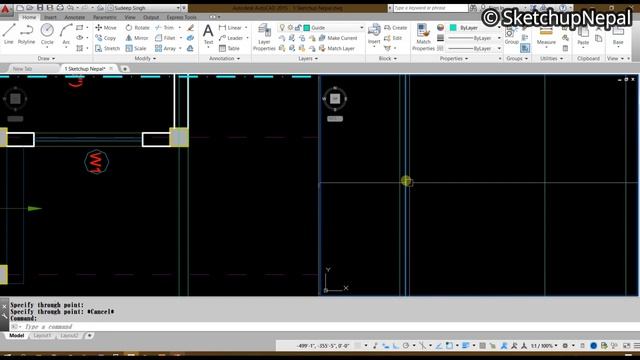Expand the Draw panel
This screenshot has width=640, height=360.
pyautogui.click(x=46, y=58)
